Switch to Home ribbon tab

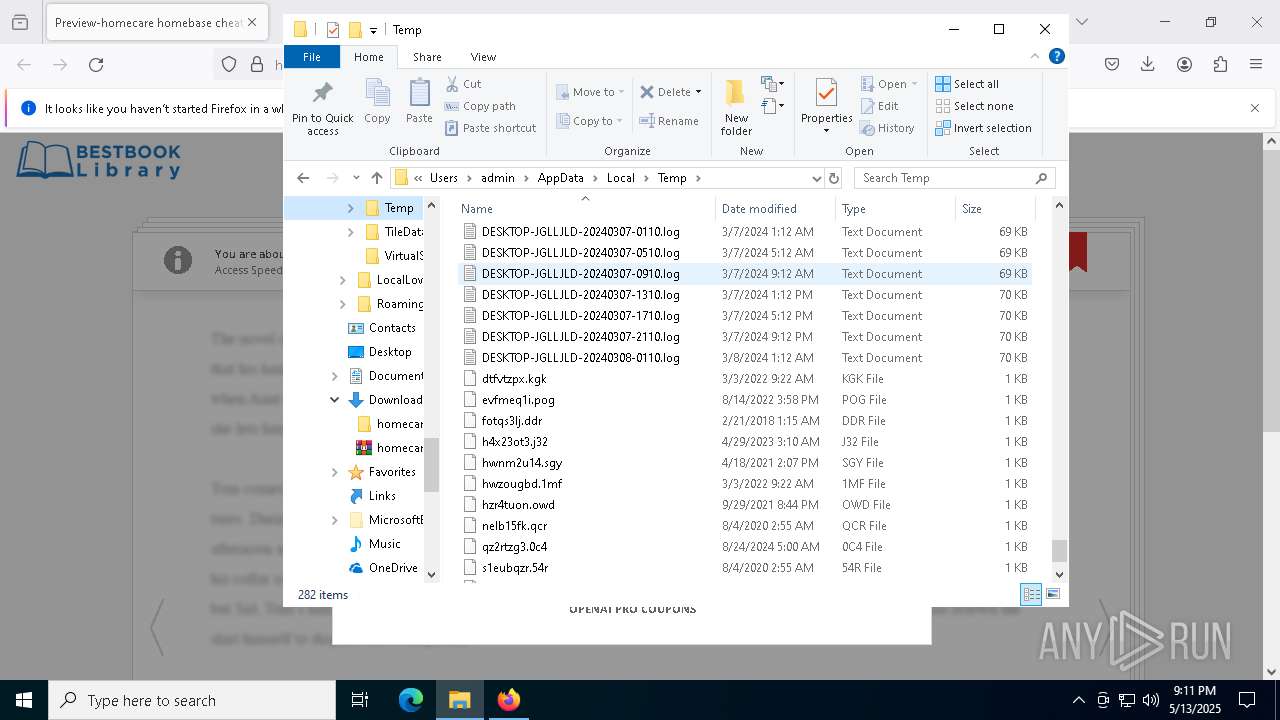click(368, 57)
